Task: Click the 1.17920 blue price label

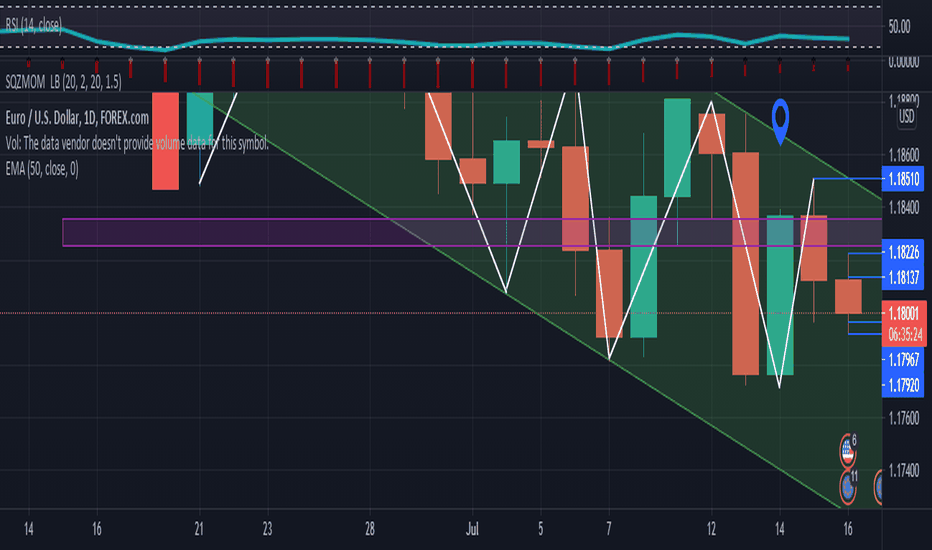Action: [x=903, y=385]
